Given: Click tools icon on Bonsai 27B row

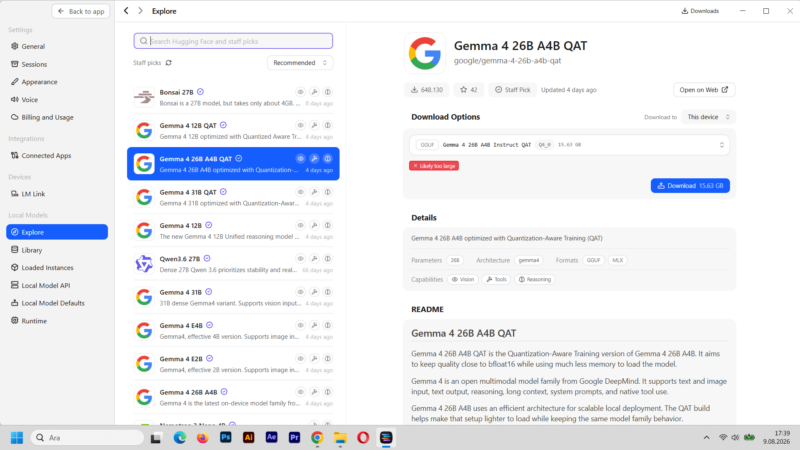Looking at the screenshot, I should pyautogui.click(x=314, y=92).
